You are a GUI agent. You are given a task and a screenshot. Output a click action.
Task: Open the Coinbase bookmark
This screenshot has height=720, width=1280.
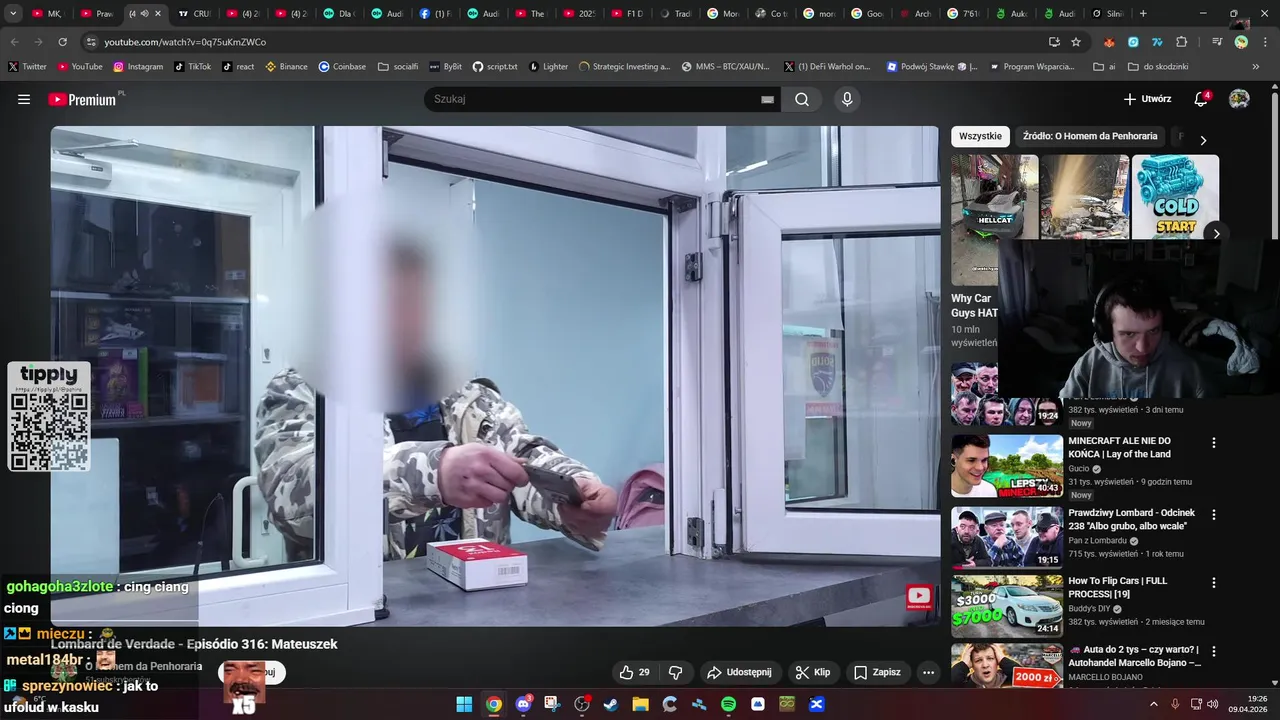342,67
